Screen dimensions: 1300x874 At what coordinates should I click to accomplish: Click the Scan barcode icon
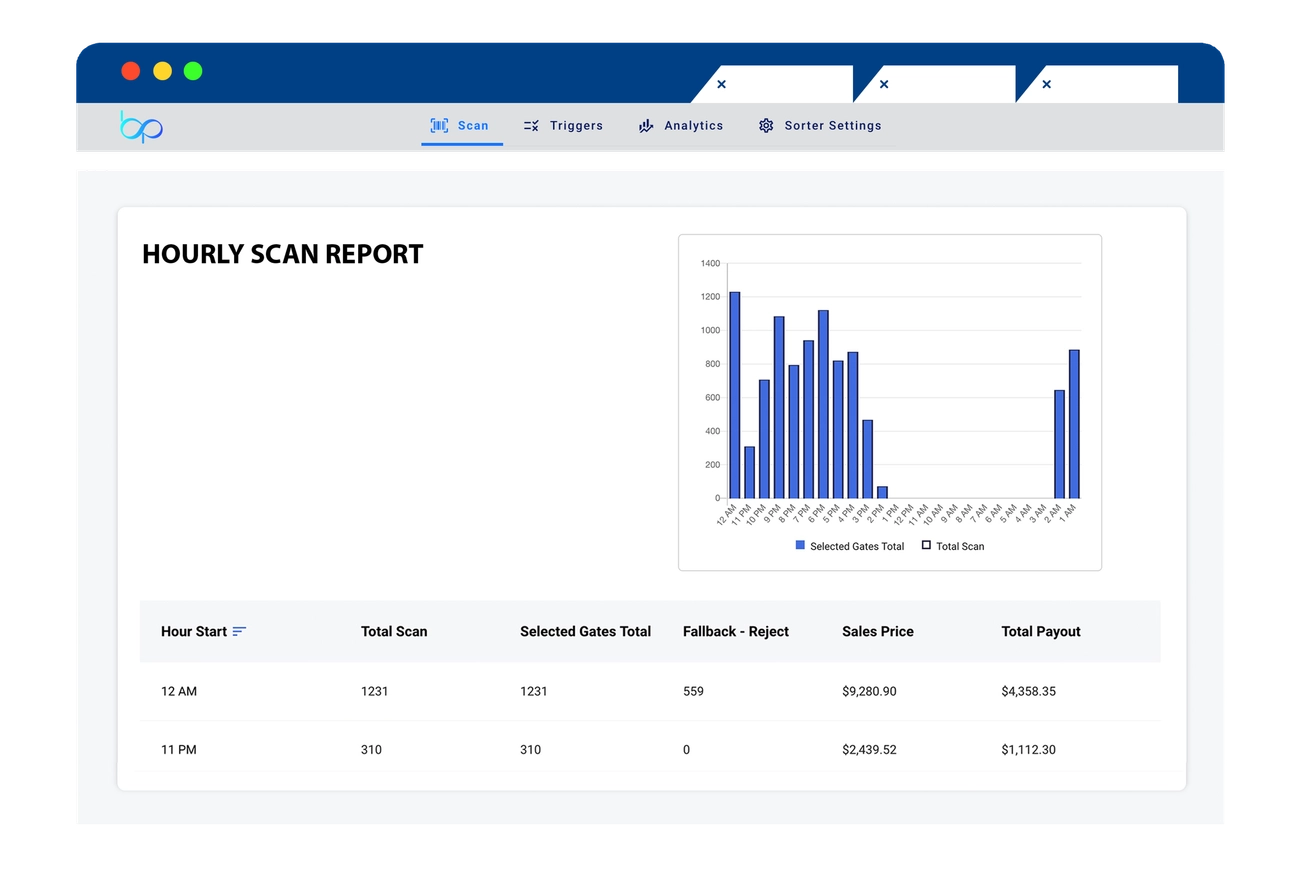439,126
